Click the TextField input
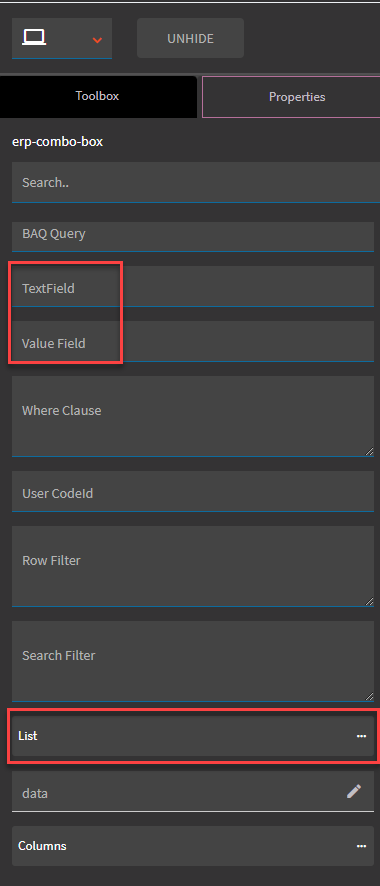This screenshot has width=380, height=886. (193, 286)
